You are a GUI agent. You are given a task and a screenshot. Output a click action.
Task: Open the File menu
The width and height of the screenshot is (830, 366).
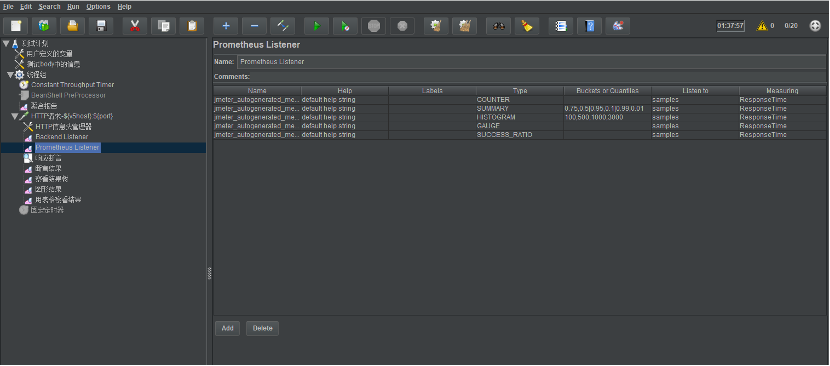[8, 7]
